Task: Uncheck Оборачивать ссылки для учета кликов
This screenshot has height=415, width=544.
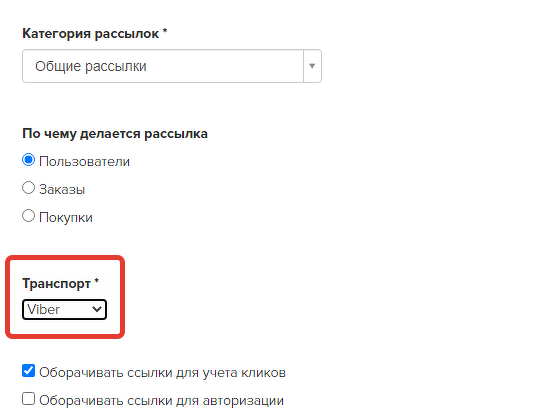Action: click(x=28, y=371)
